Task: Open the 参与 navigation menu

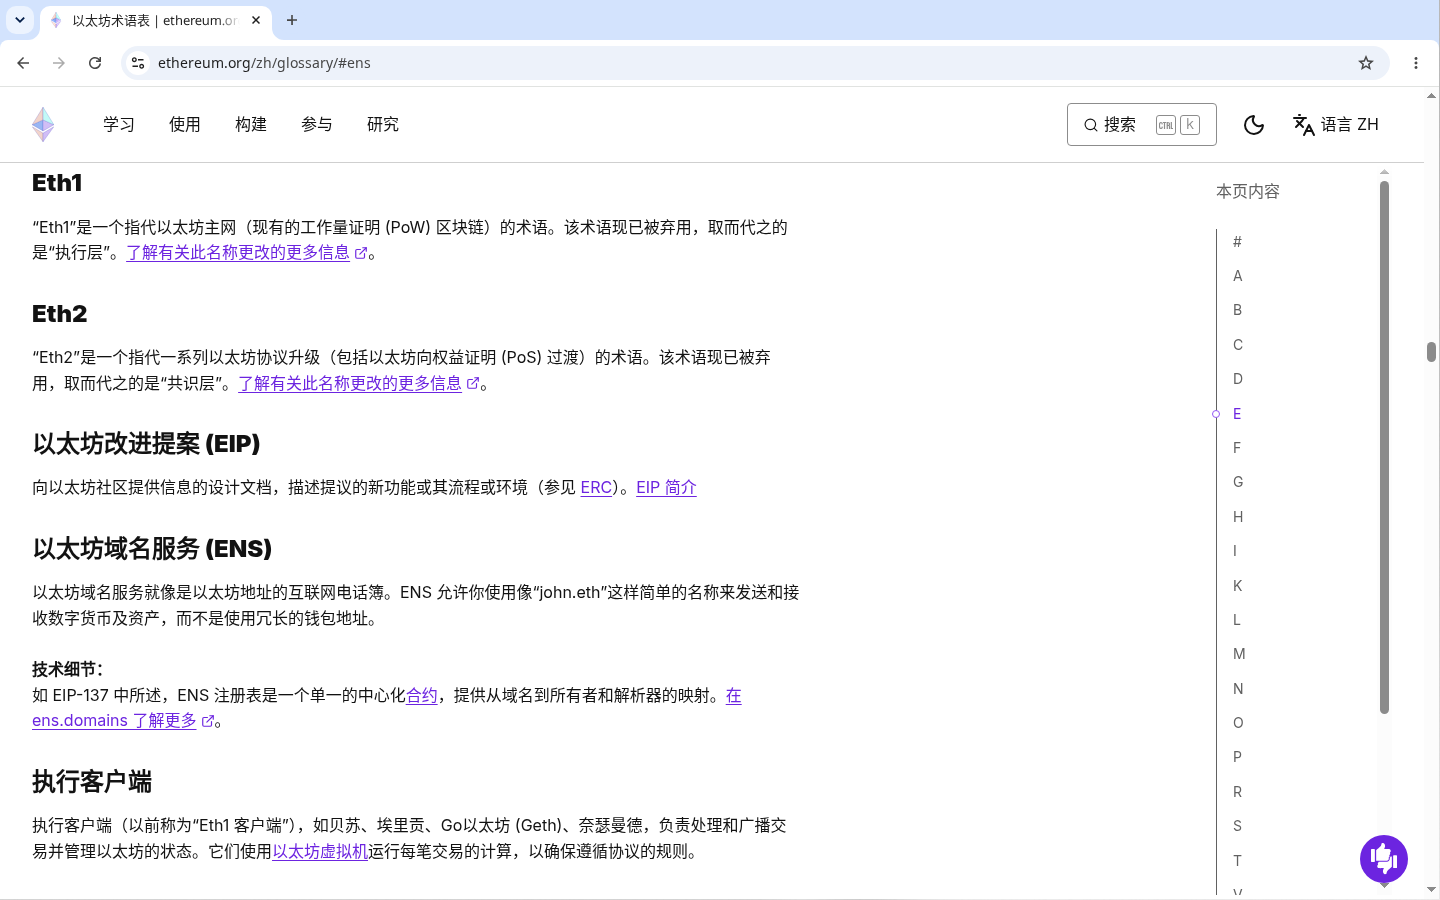Action: click(317, 124)
